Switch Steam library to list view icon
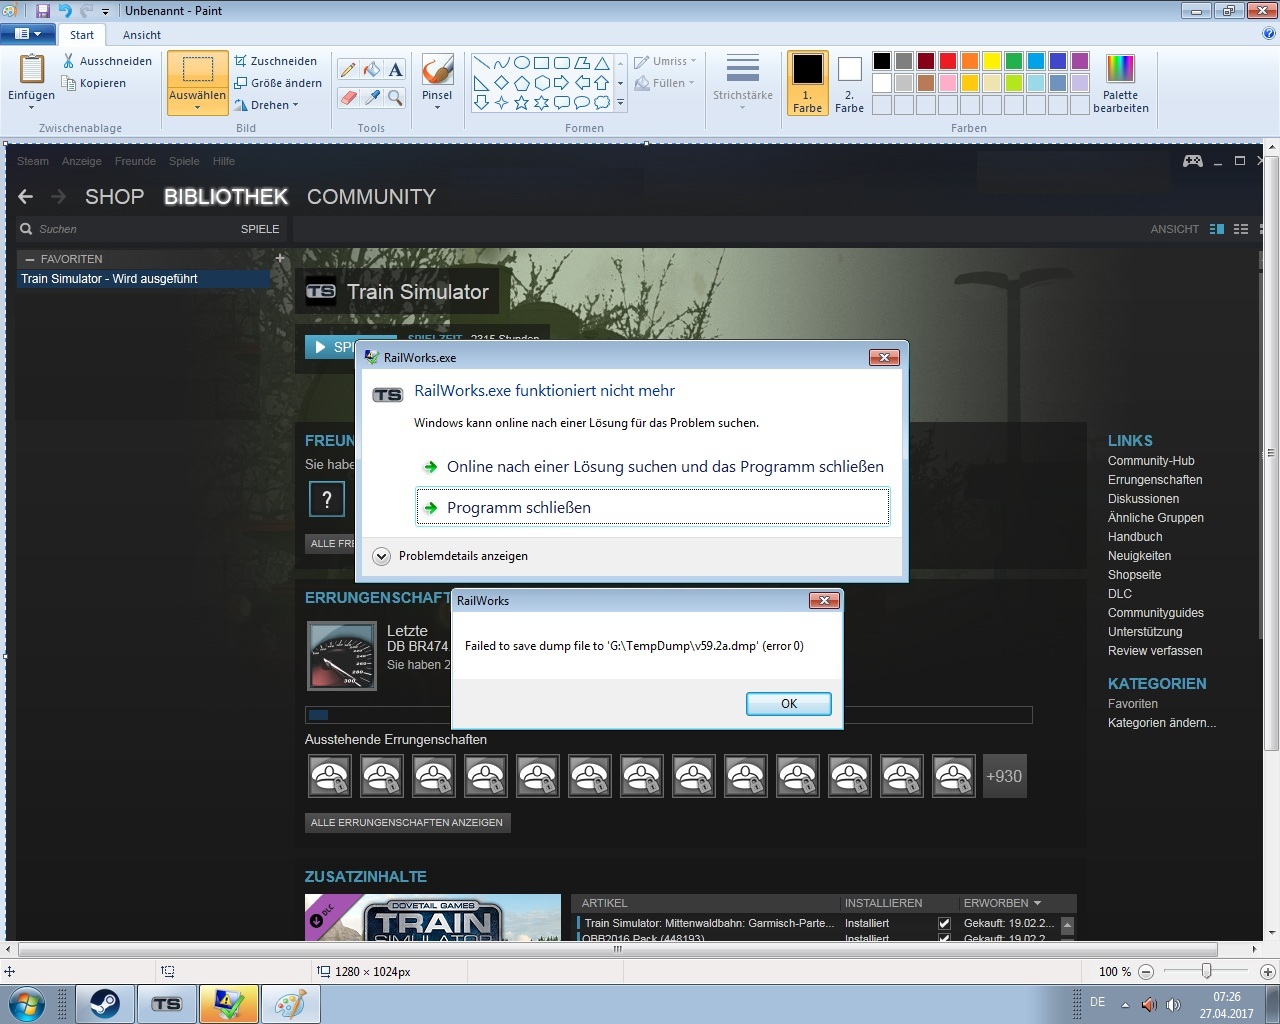Viewport: 1280px width, 1024px height. click(x=1241, y=229)
